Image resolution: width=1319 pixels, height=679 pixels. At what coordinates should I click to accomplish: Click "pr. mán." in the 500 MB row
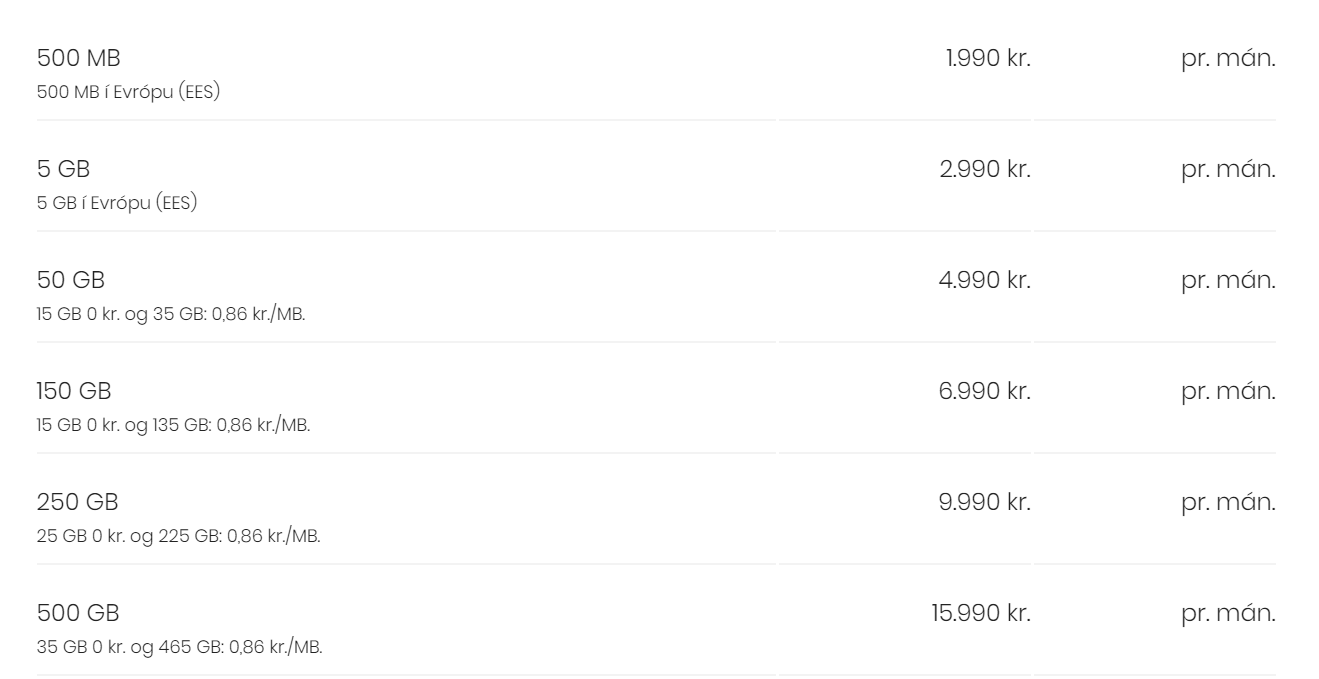(x=1227, y=58)
